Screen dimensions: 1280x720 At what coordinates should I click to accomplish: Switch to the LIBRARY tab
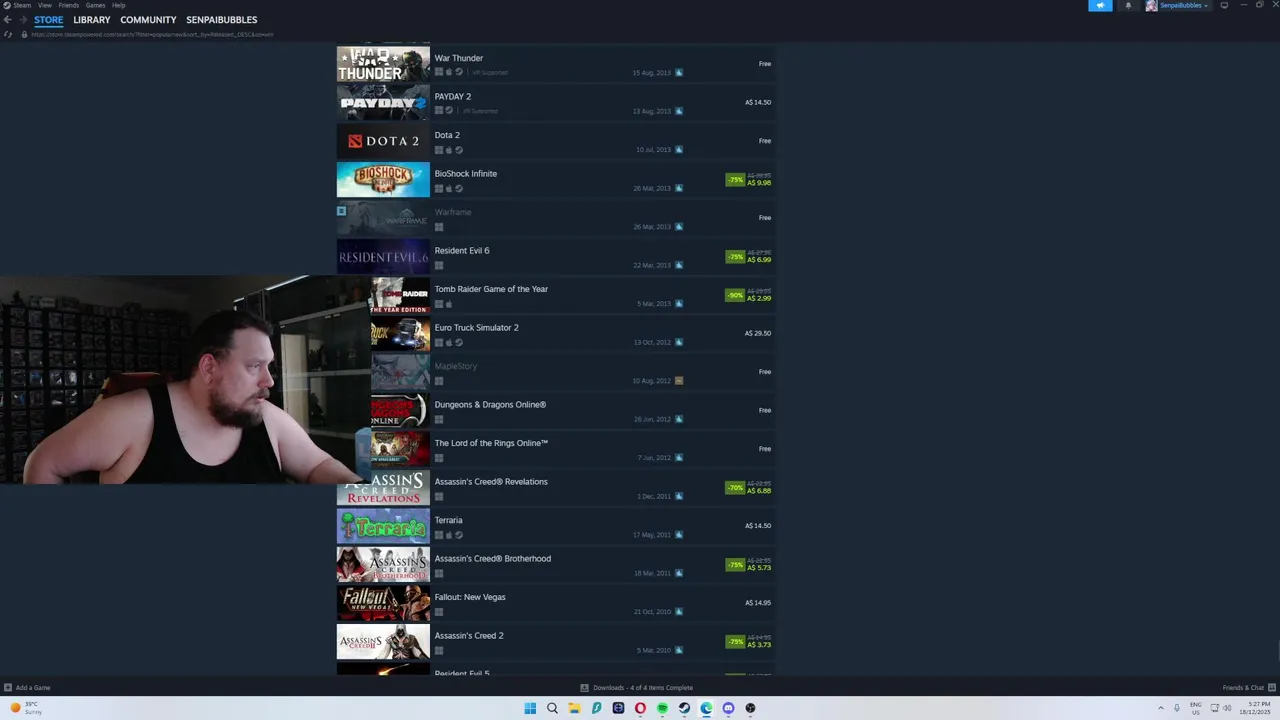[92, 20]
